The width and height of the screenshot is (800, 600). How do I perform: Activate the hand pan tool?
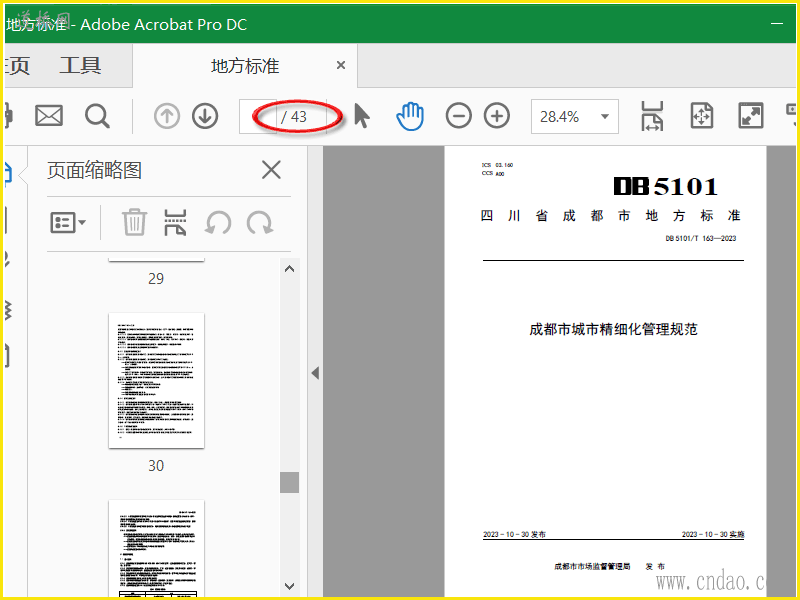410,116
